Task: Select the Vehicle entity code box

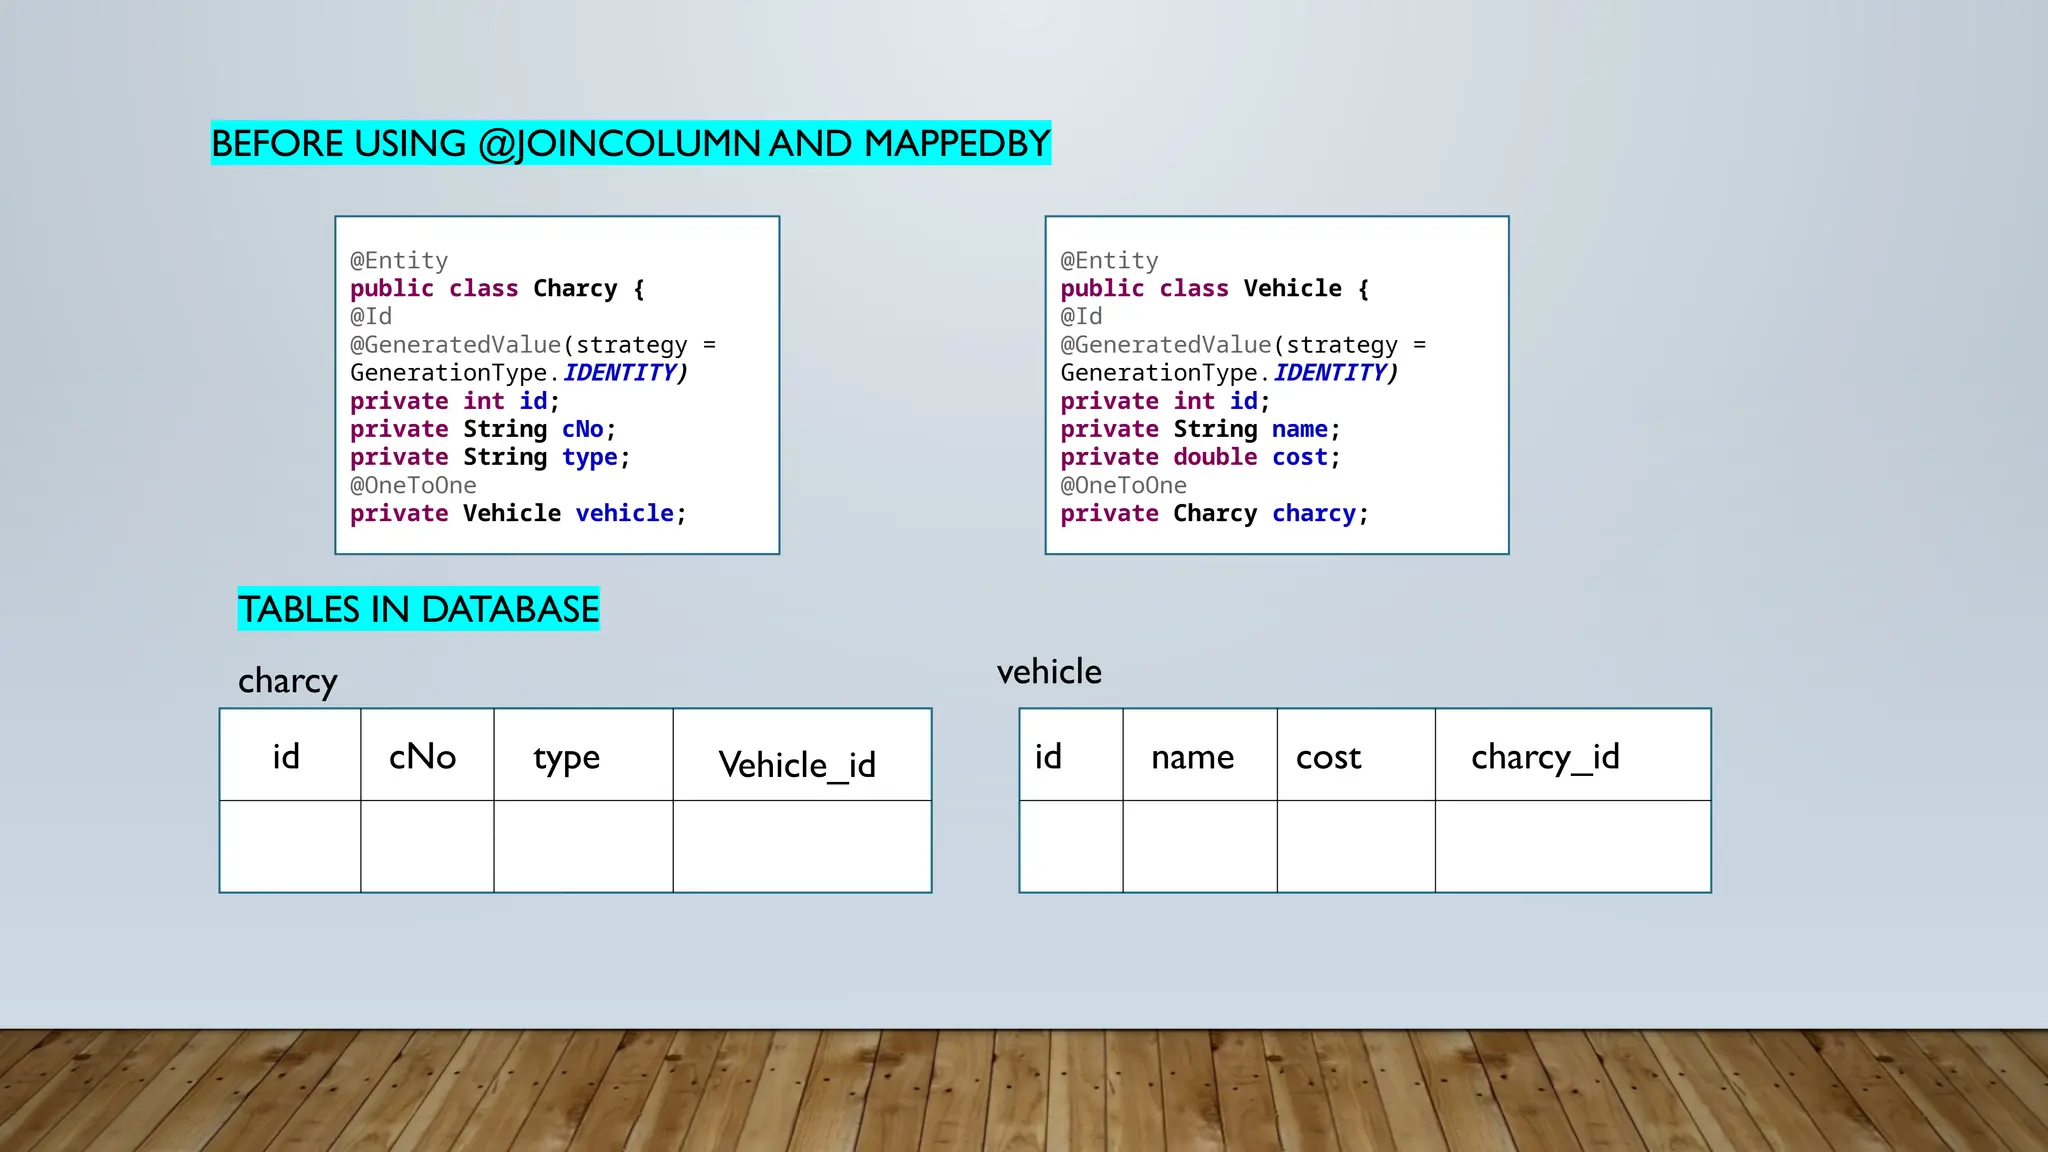Action: (1276, 385)
